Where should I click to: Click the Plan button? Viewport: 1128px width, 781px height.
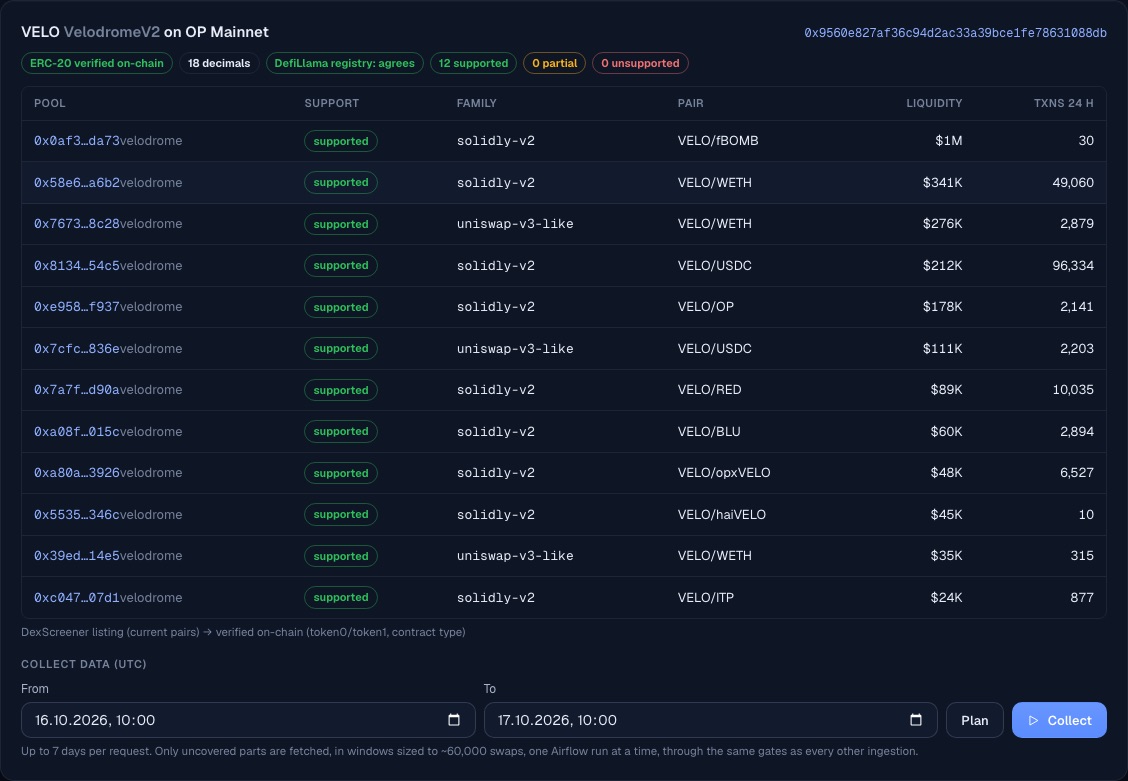tap(974, 720)
